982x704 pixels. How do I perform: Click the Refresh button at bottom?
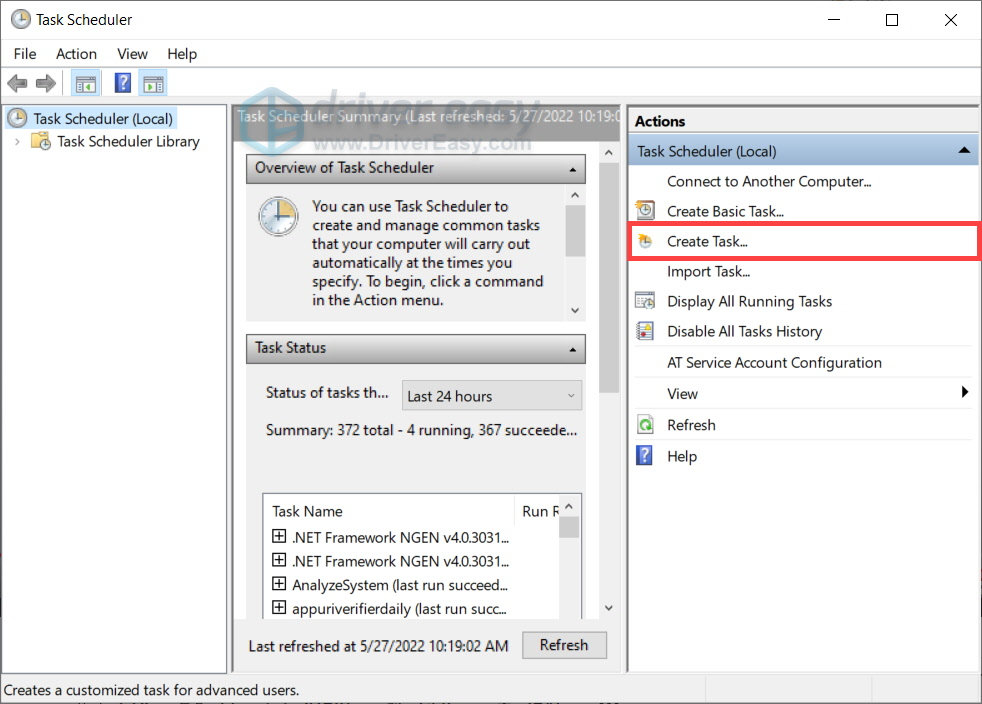point(564,645)
